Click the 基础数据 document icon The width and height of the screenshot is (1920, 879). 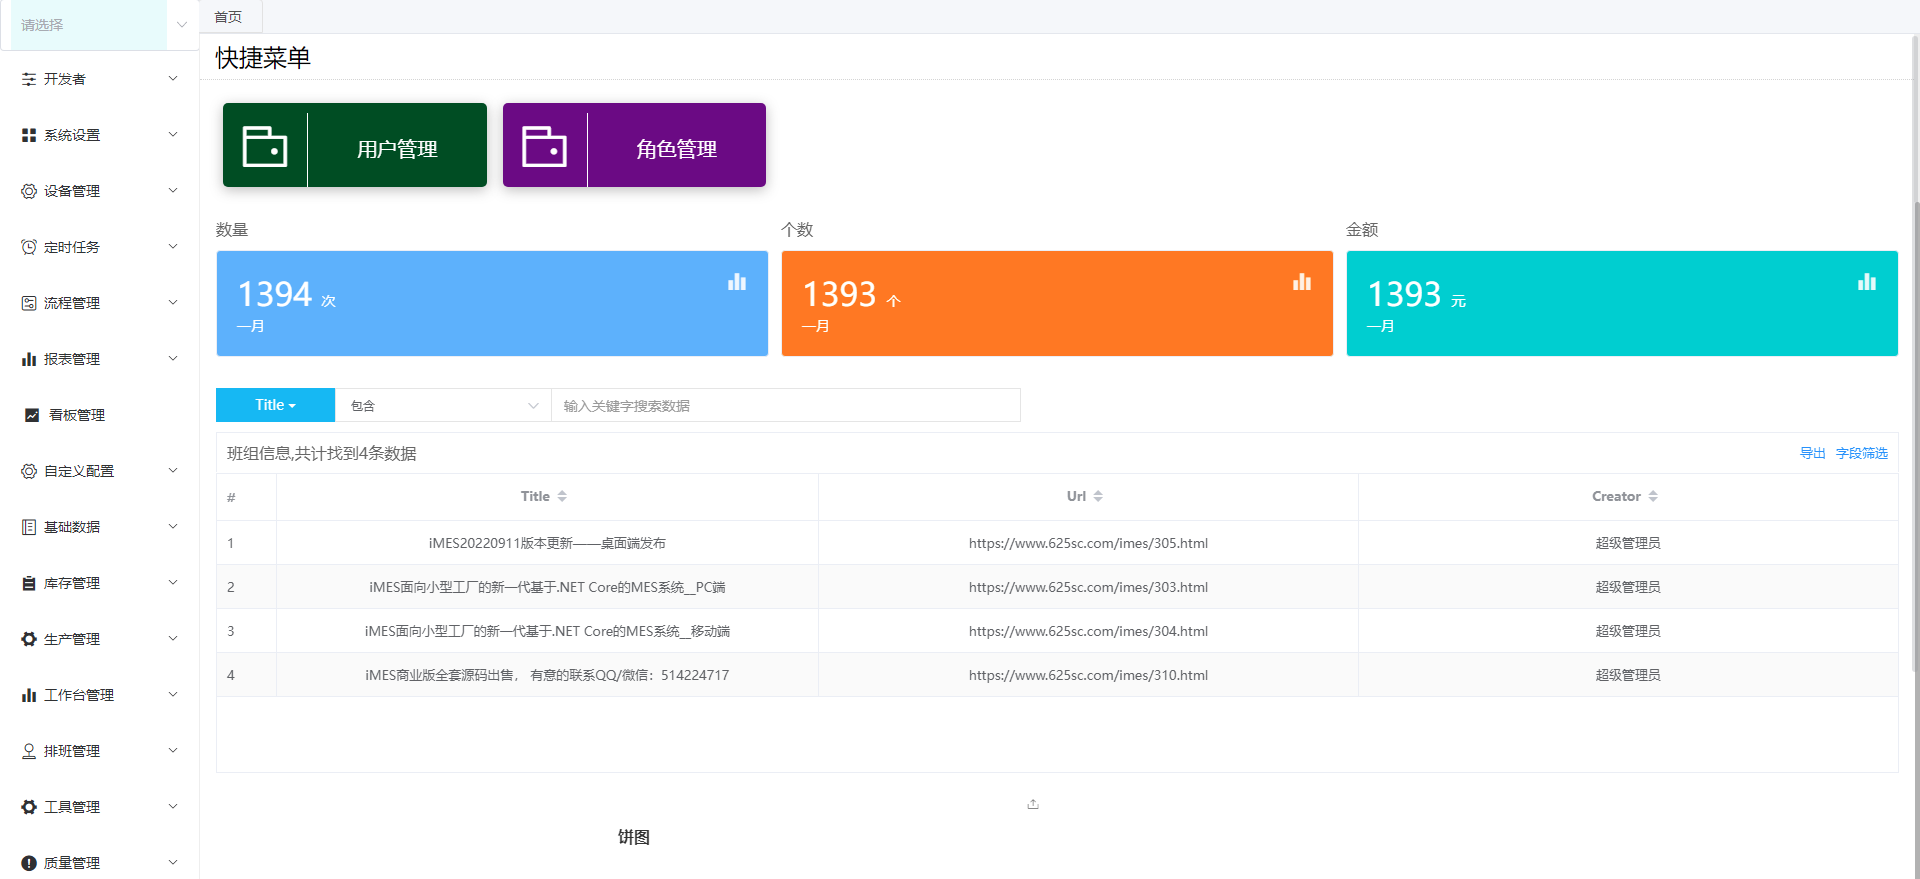[29, 527]
